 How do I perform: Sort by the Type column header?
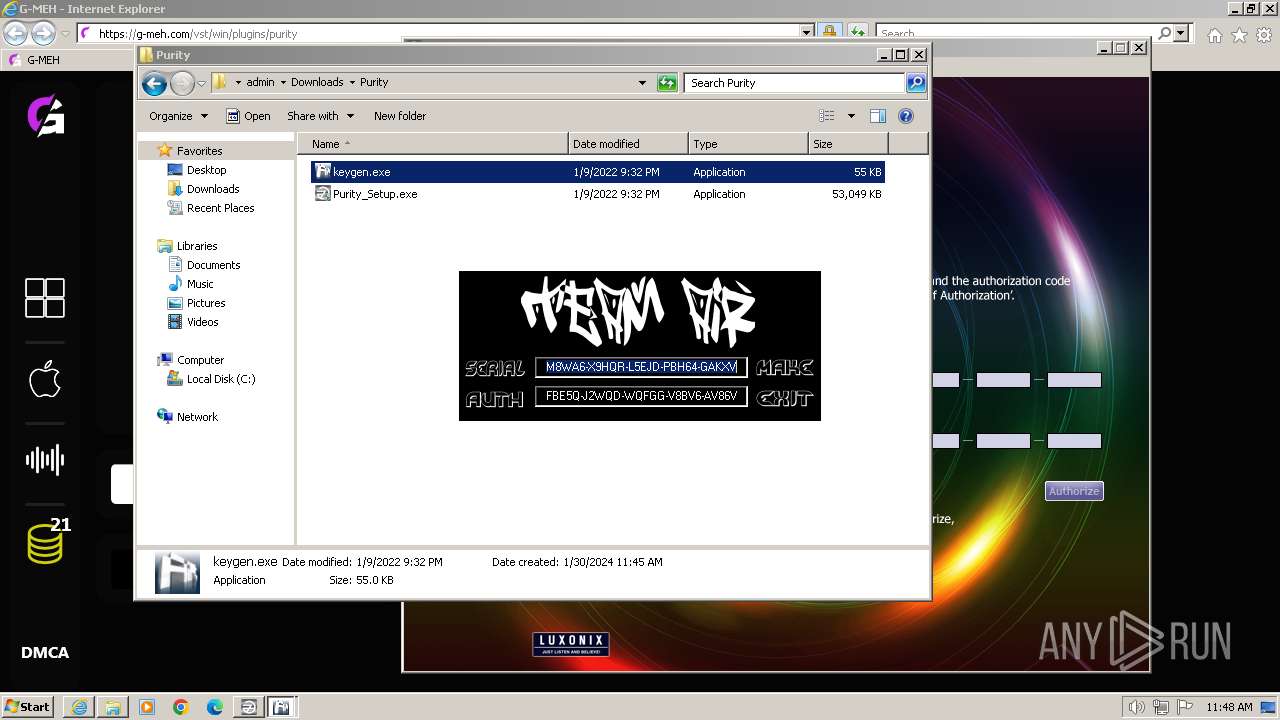pyautogui.click(x=748, y=144)
